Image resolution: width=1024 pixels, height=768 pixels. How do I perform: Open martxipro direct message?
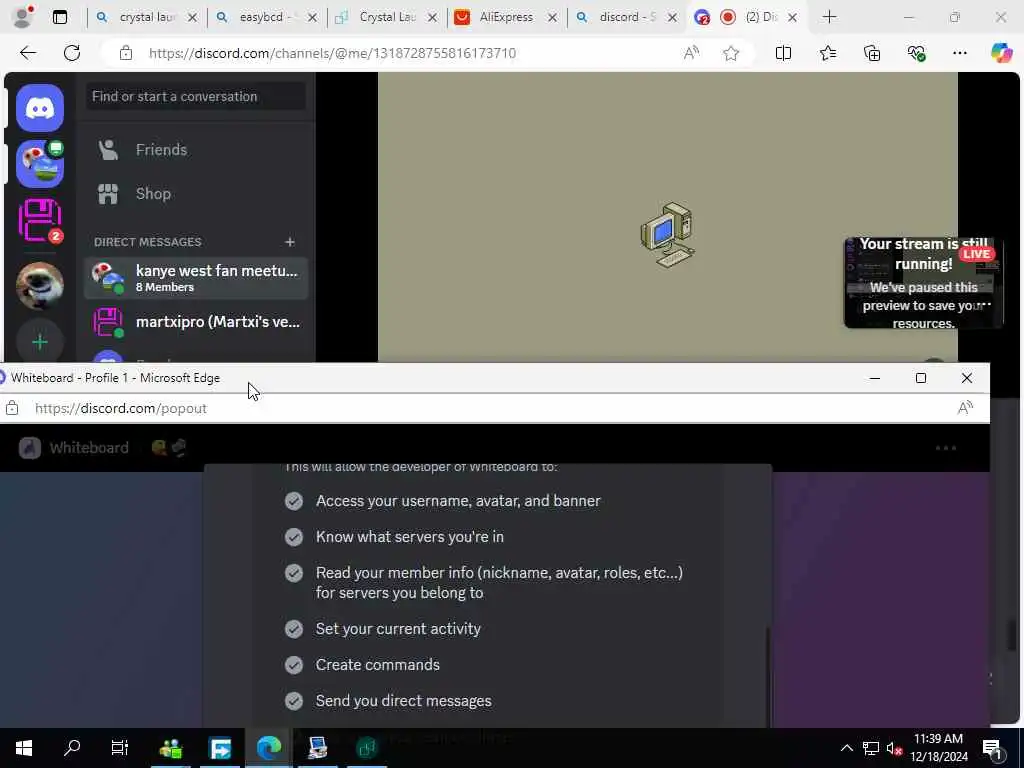[x=196, y=322]
